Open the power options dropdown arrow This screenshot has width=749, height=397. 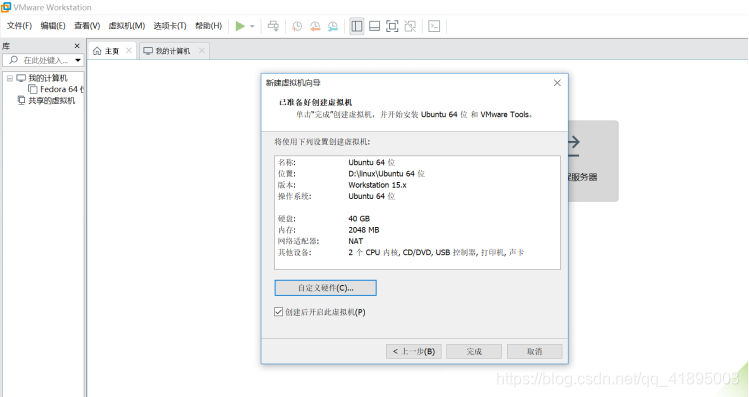[x=252, y=26]
